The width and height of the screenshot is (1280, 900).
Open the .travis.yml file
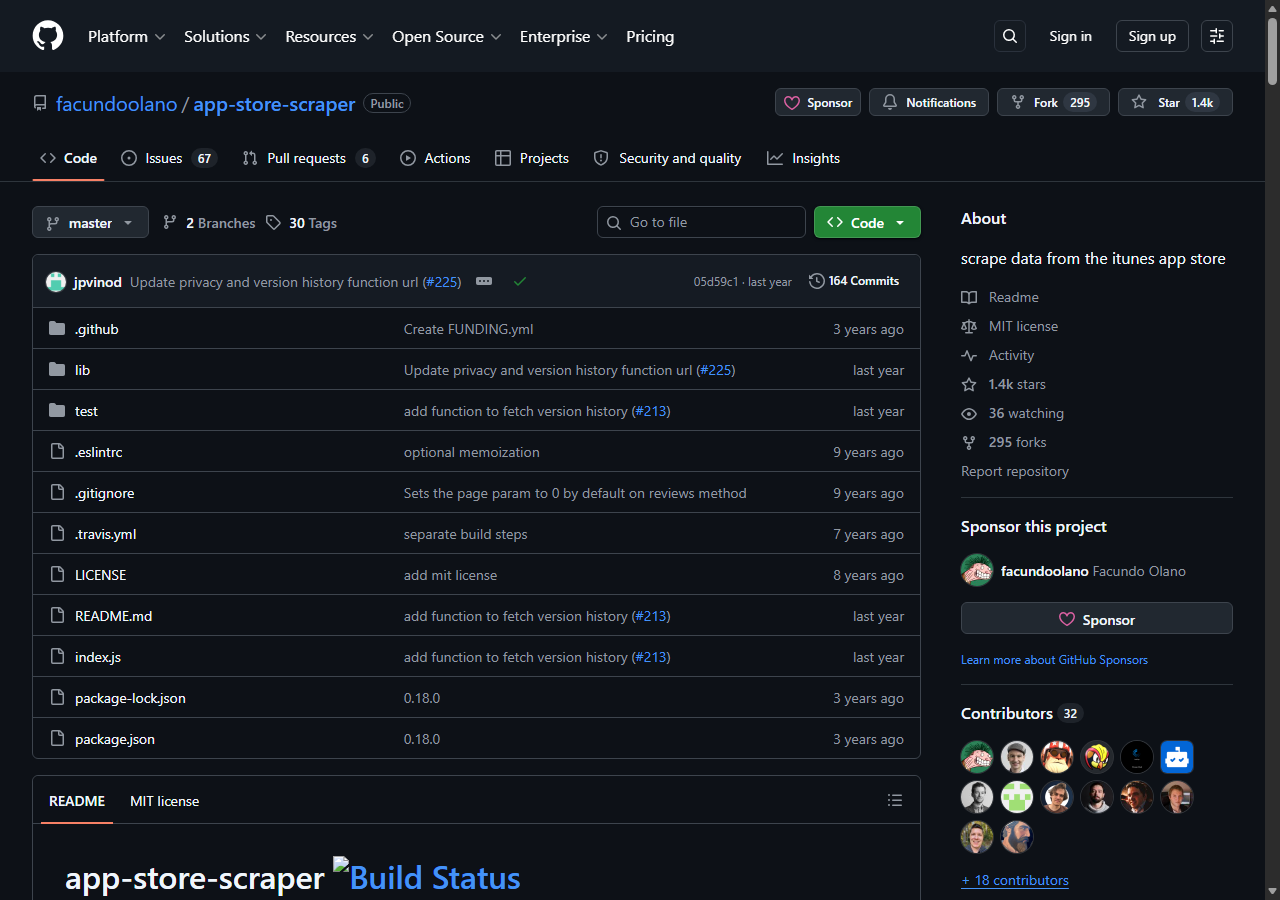tap(106, 534)
